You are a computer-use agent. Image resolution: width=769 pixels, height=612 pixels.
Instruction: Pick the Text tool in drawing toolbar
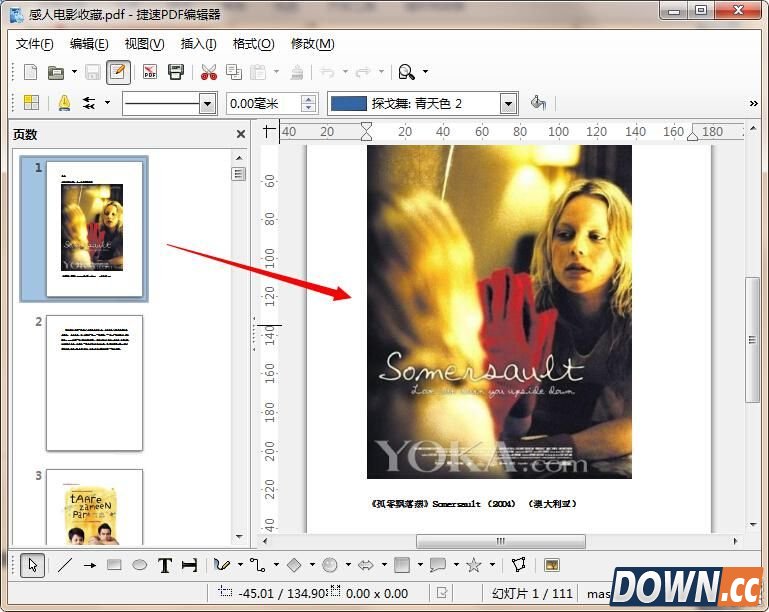(165, 565)
